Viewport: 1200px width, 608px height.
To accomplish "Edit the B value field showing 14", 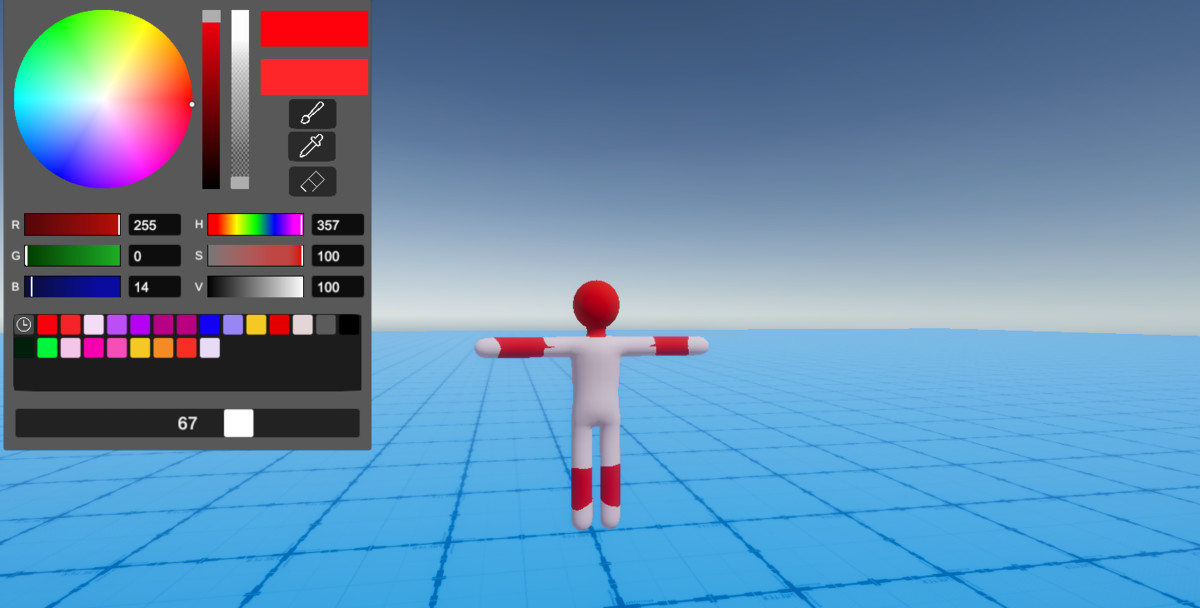I will pos(155,287).
